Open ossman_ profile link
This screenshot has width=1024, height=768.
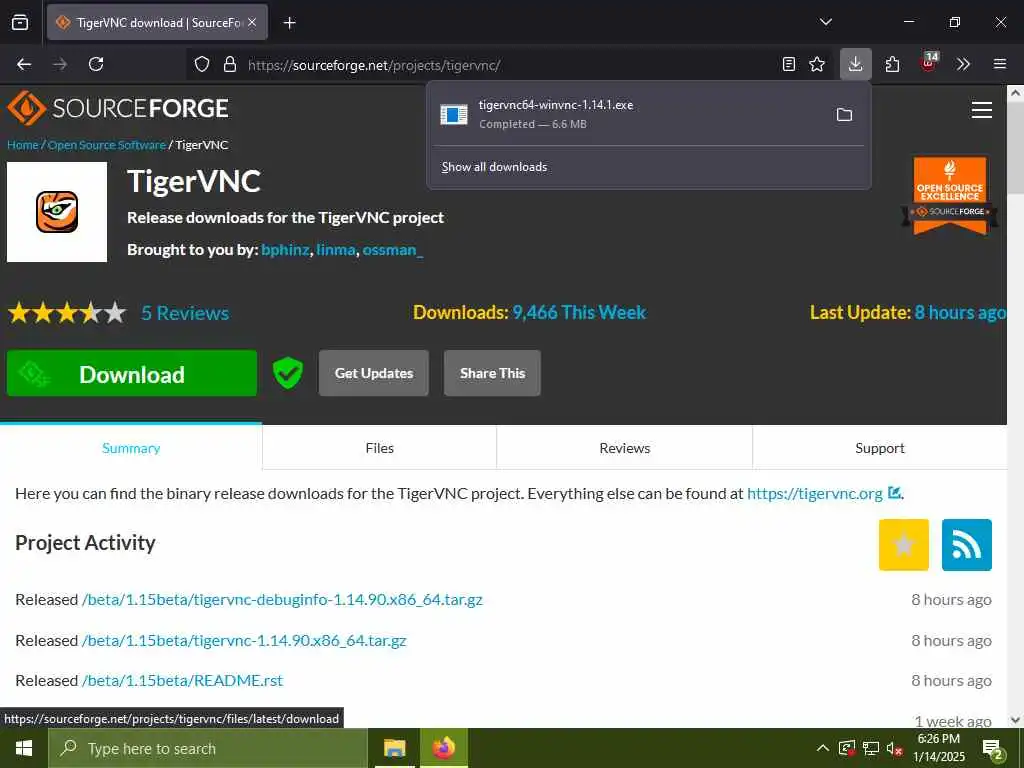click(x=392, y=250)
